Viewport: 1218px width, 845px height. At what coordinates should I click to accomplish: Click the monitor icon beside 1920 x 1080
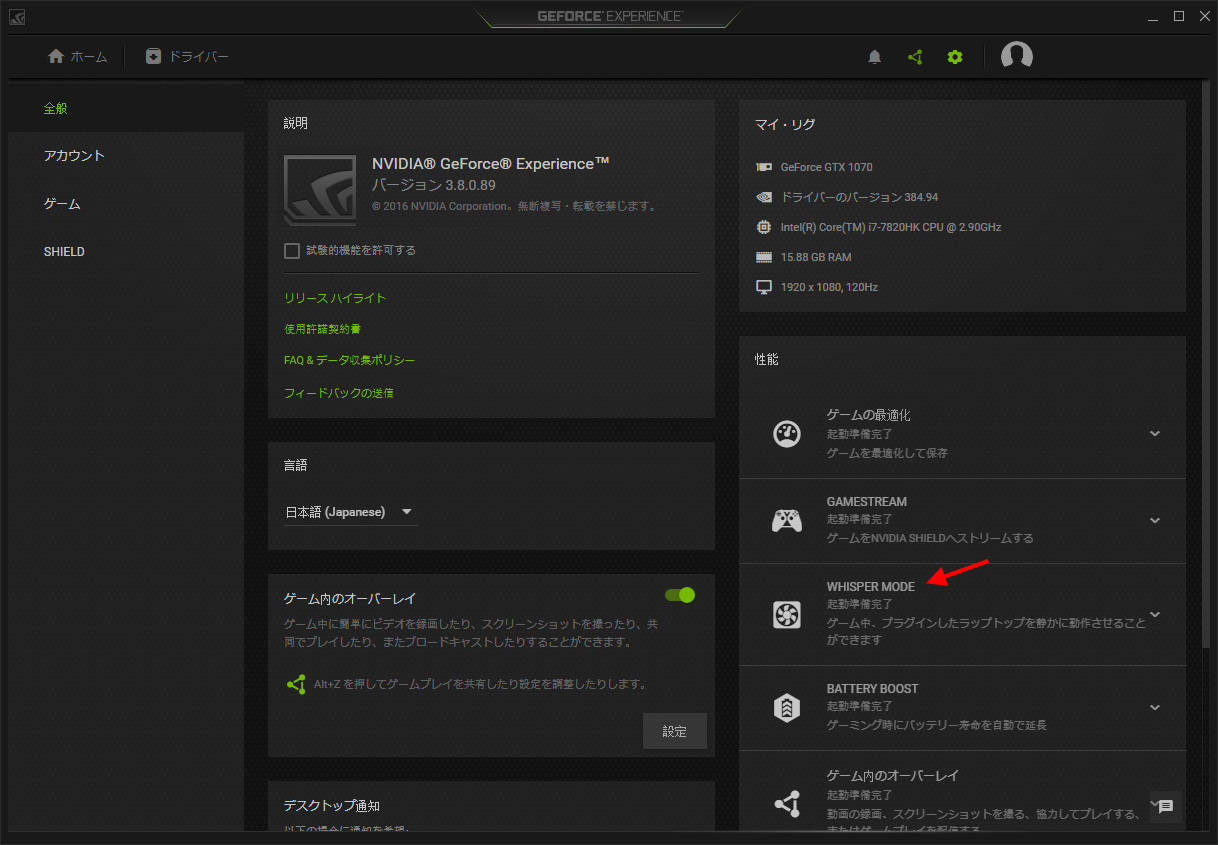click(764, 287)
